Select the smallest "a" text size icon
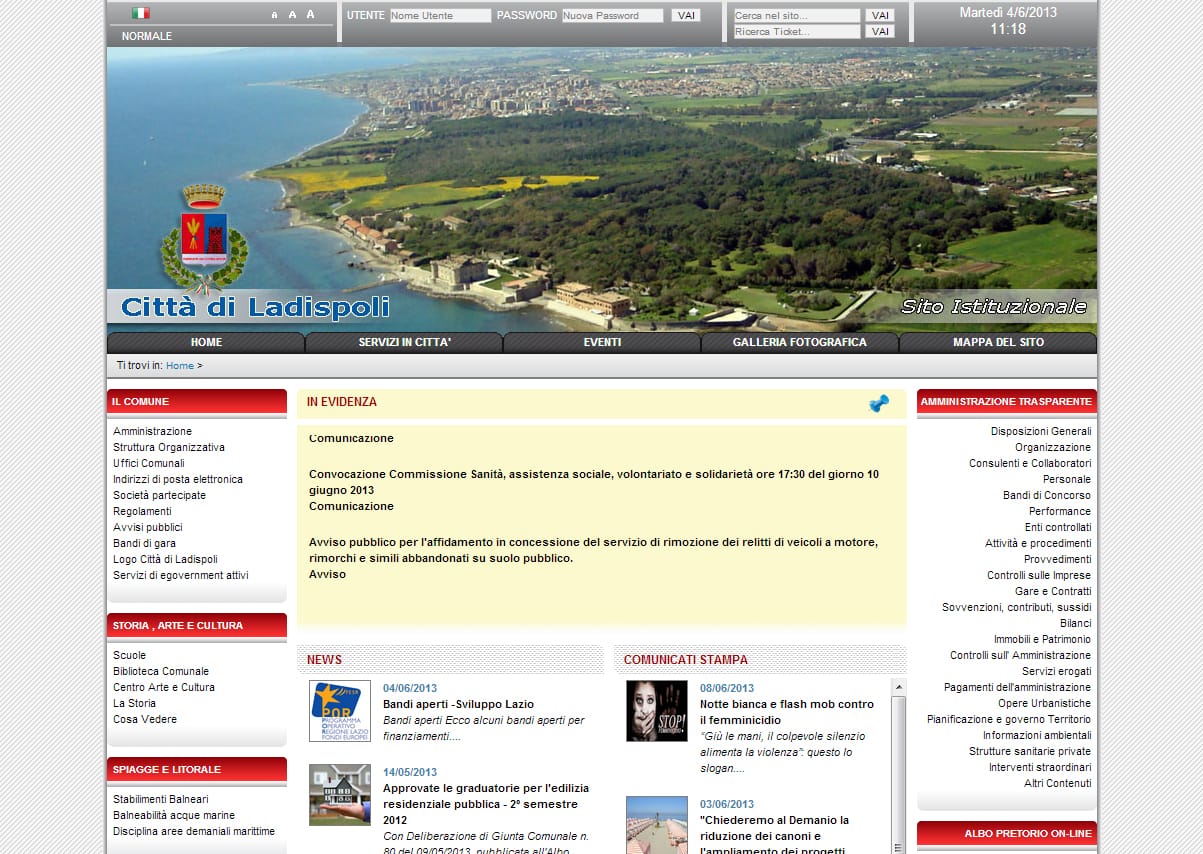 (274, 15)
